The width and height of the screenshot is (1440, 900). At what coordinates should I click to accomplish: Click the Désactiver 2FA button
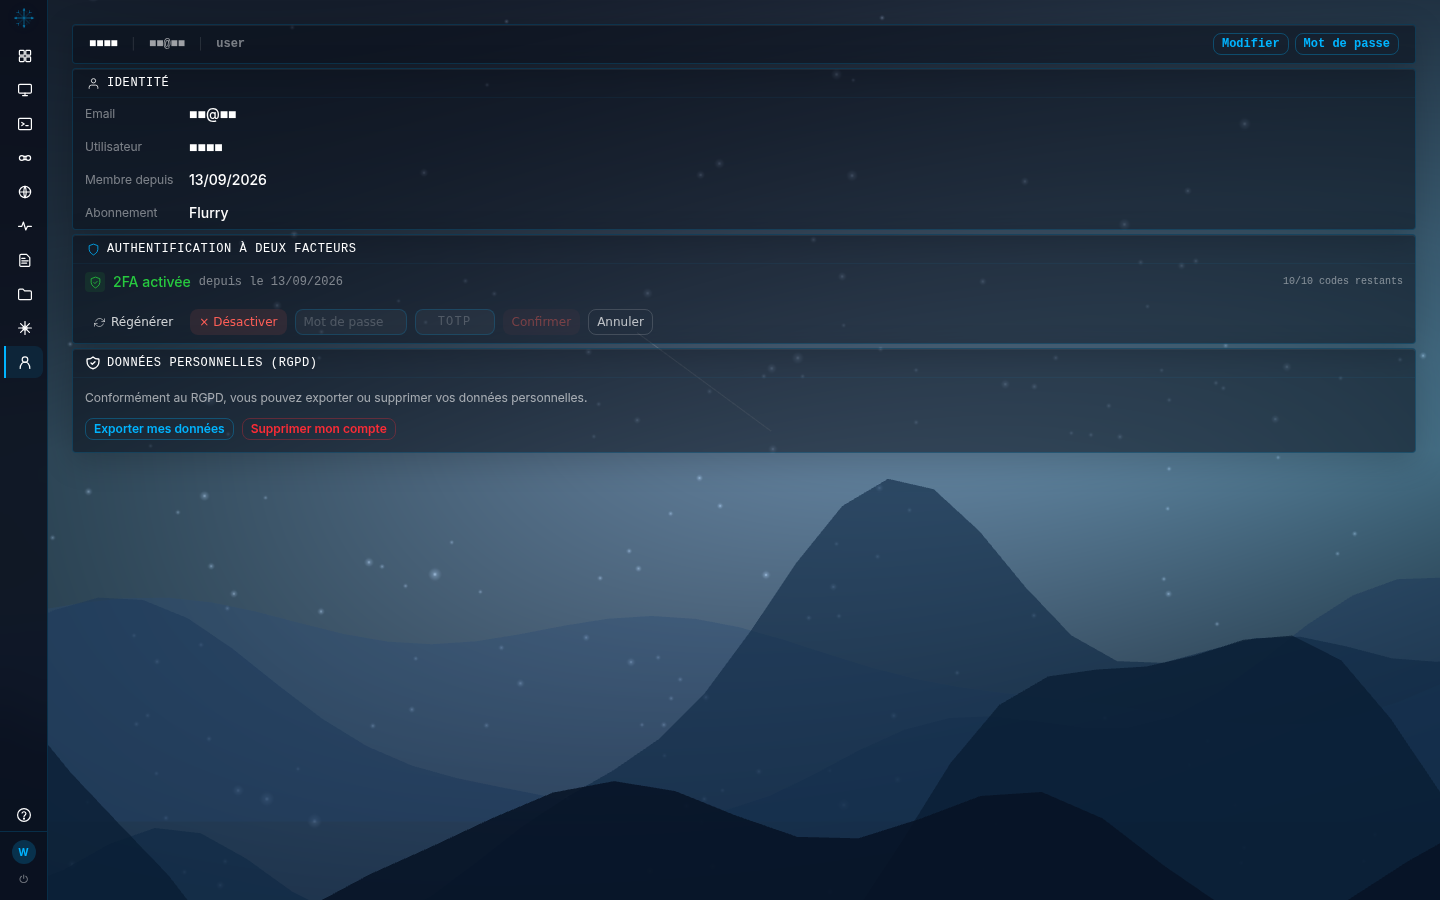coord(238,322)
